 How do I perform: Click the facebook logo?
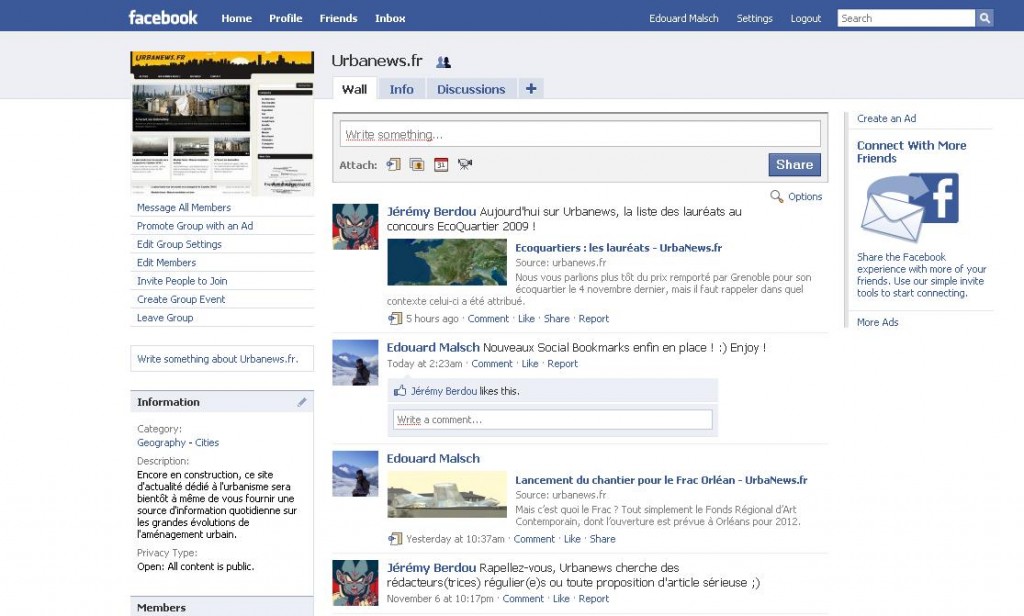163,18
